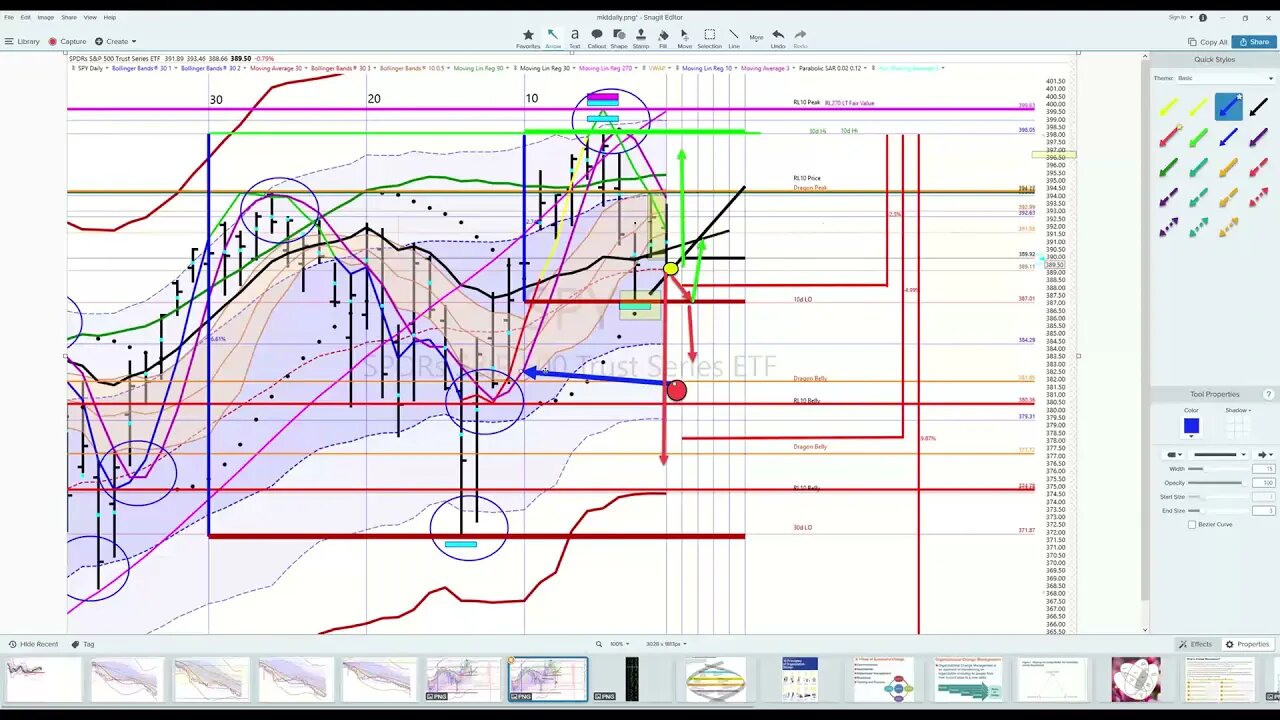The width and height of the screenshot is (1280, 720).
Task: Open the Share menu
Action: (x=69, y=17)
